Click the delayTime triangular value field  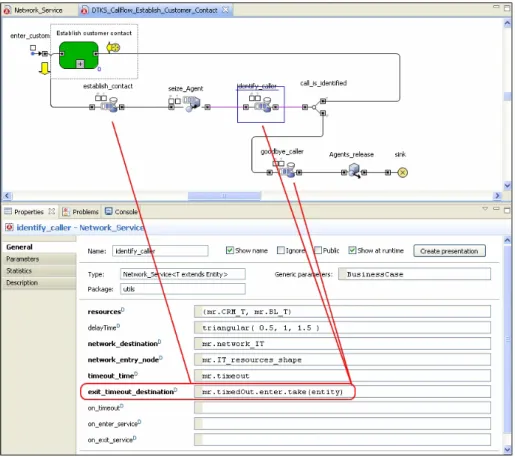tap(342, 328)
